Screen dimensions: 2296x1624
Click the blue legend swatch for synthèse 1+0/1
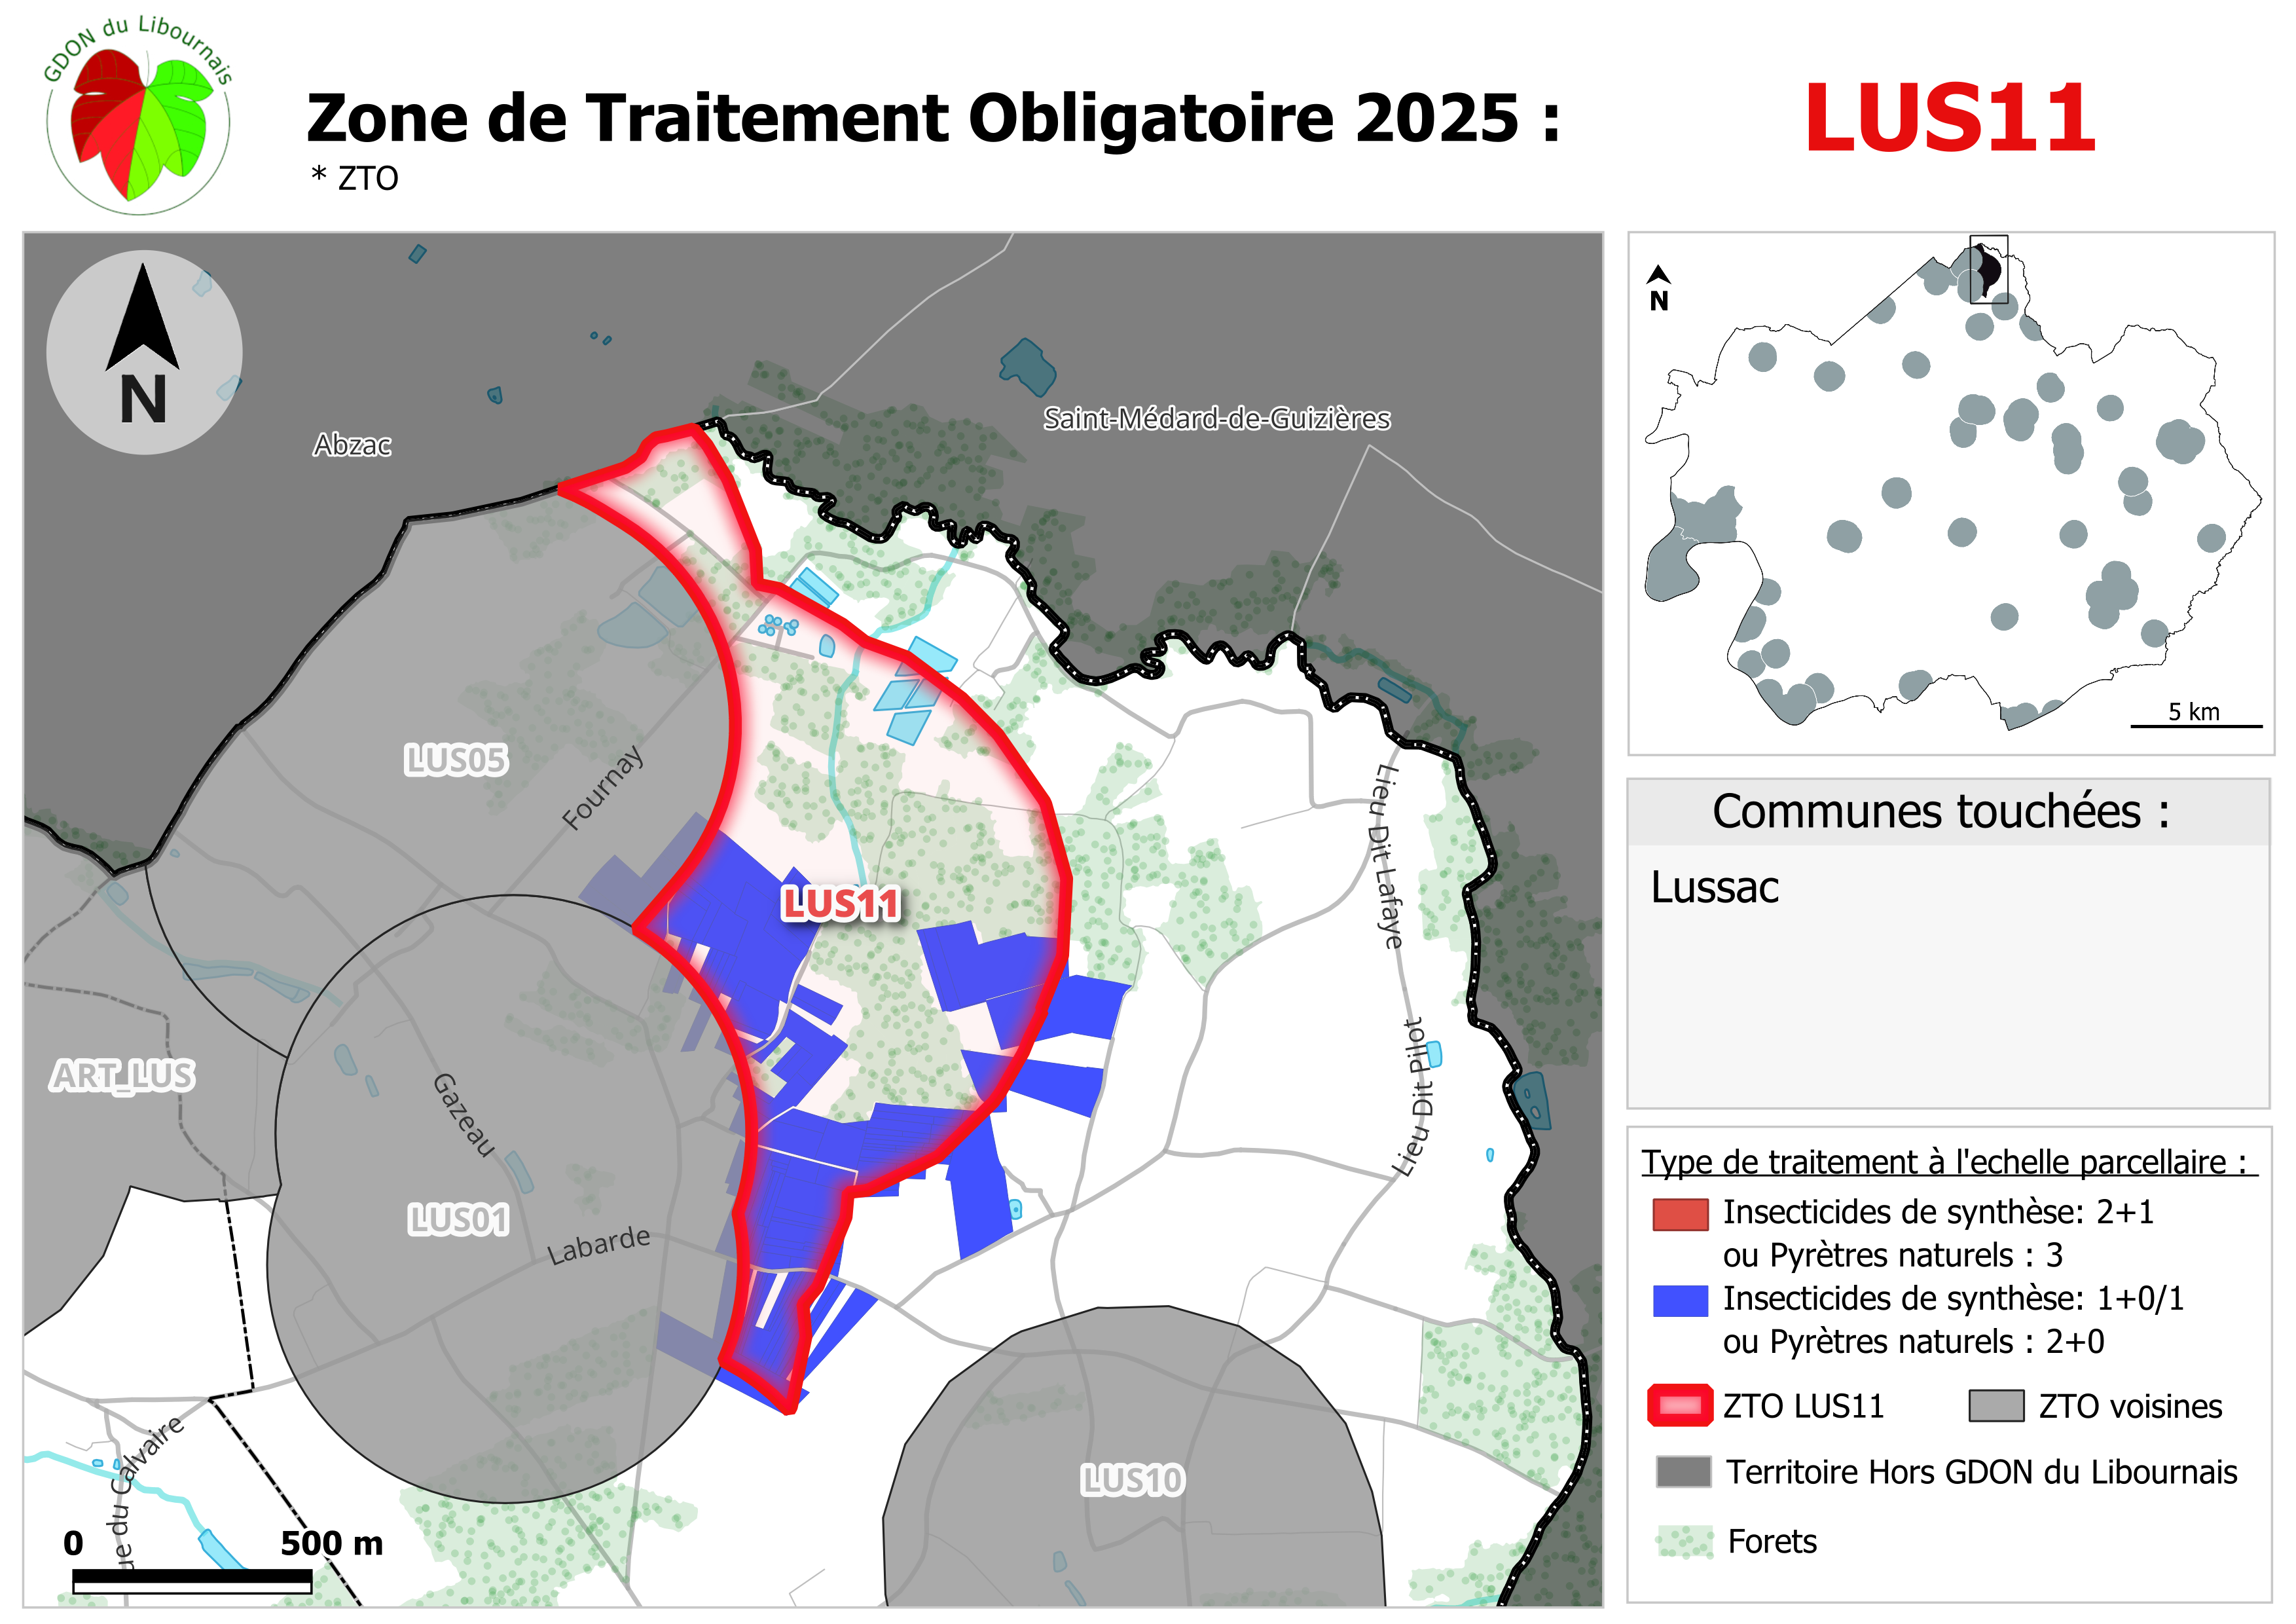coord(1680,1300)
